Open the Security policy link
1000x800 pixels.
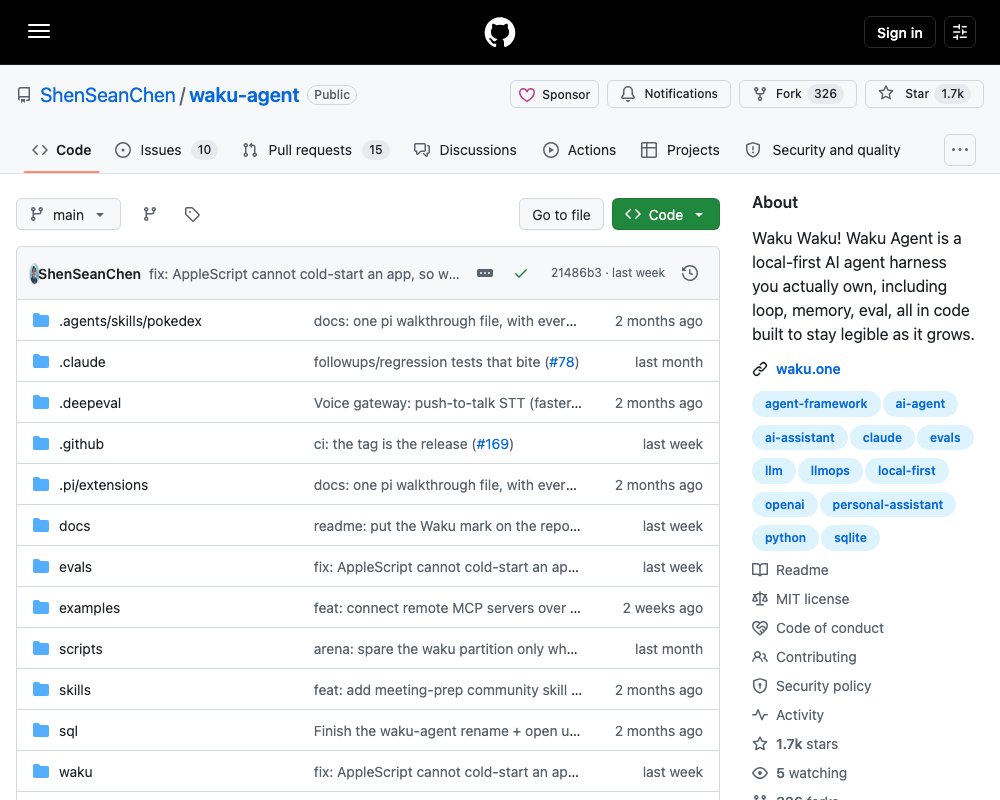coord(811,686)
